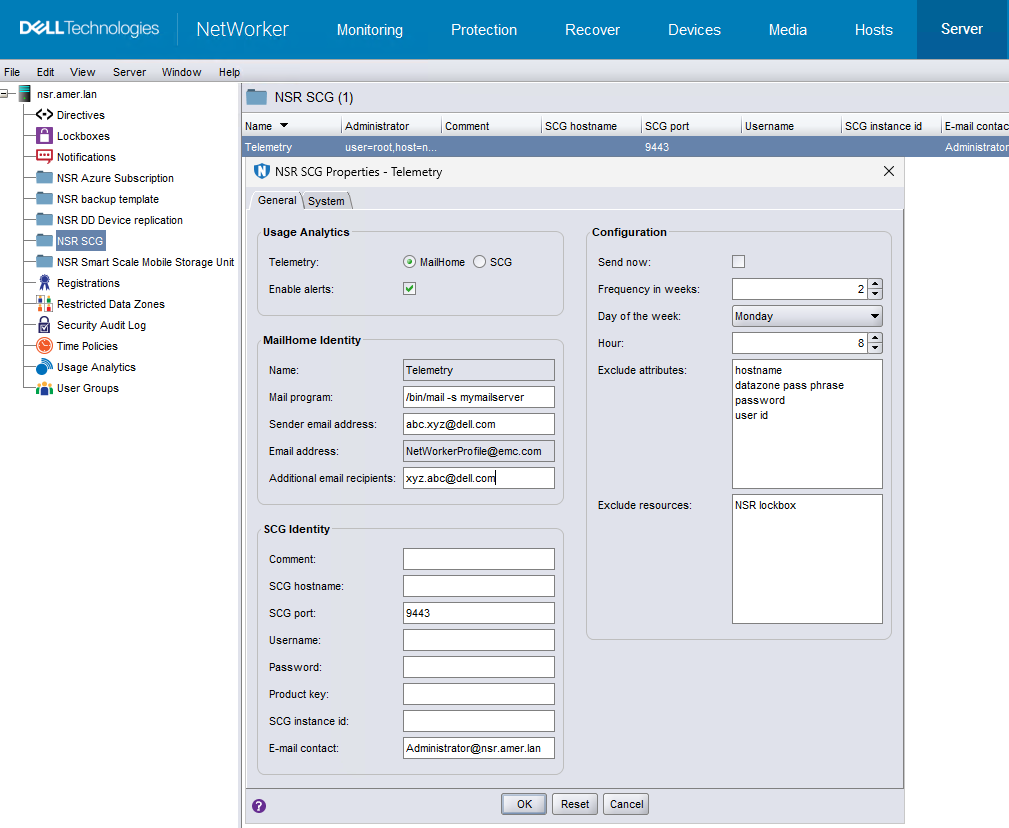
Task: Click the Restricted Data Zones icon
Action: pos(44,304)
